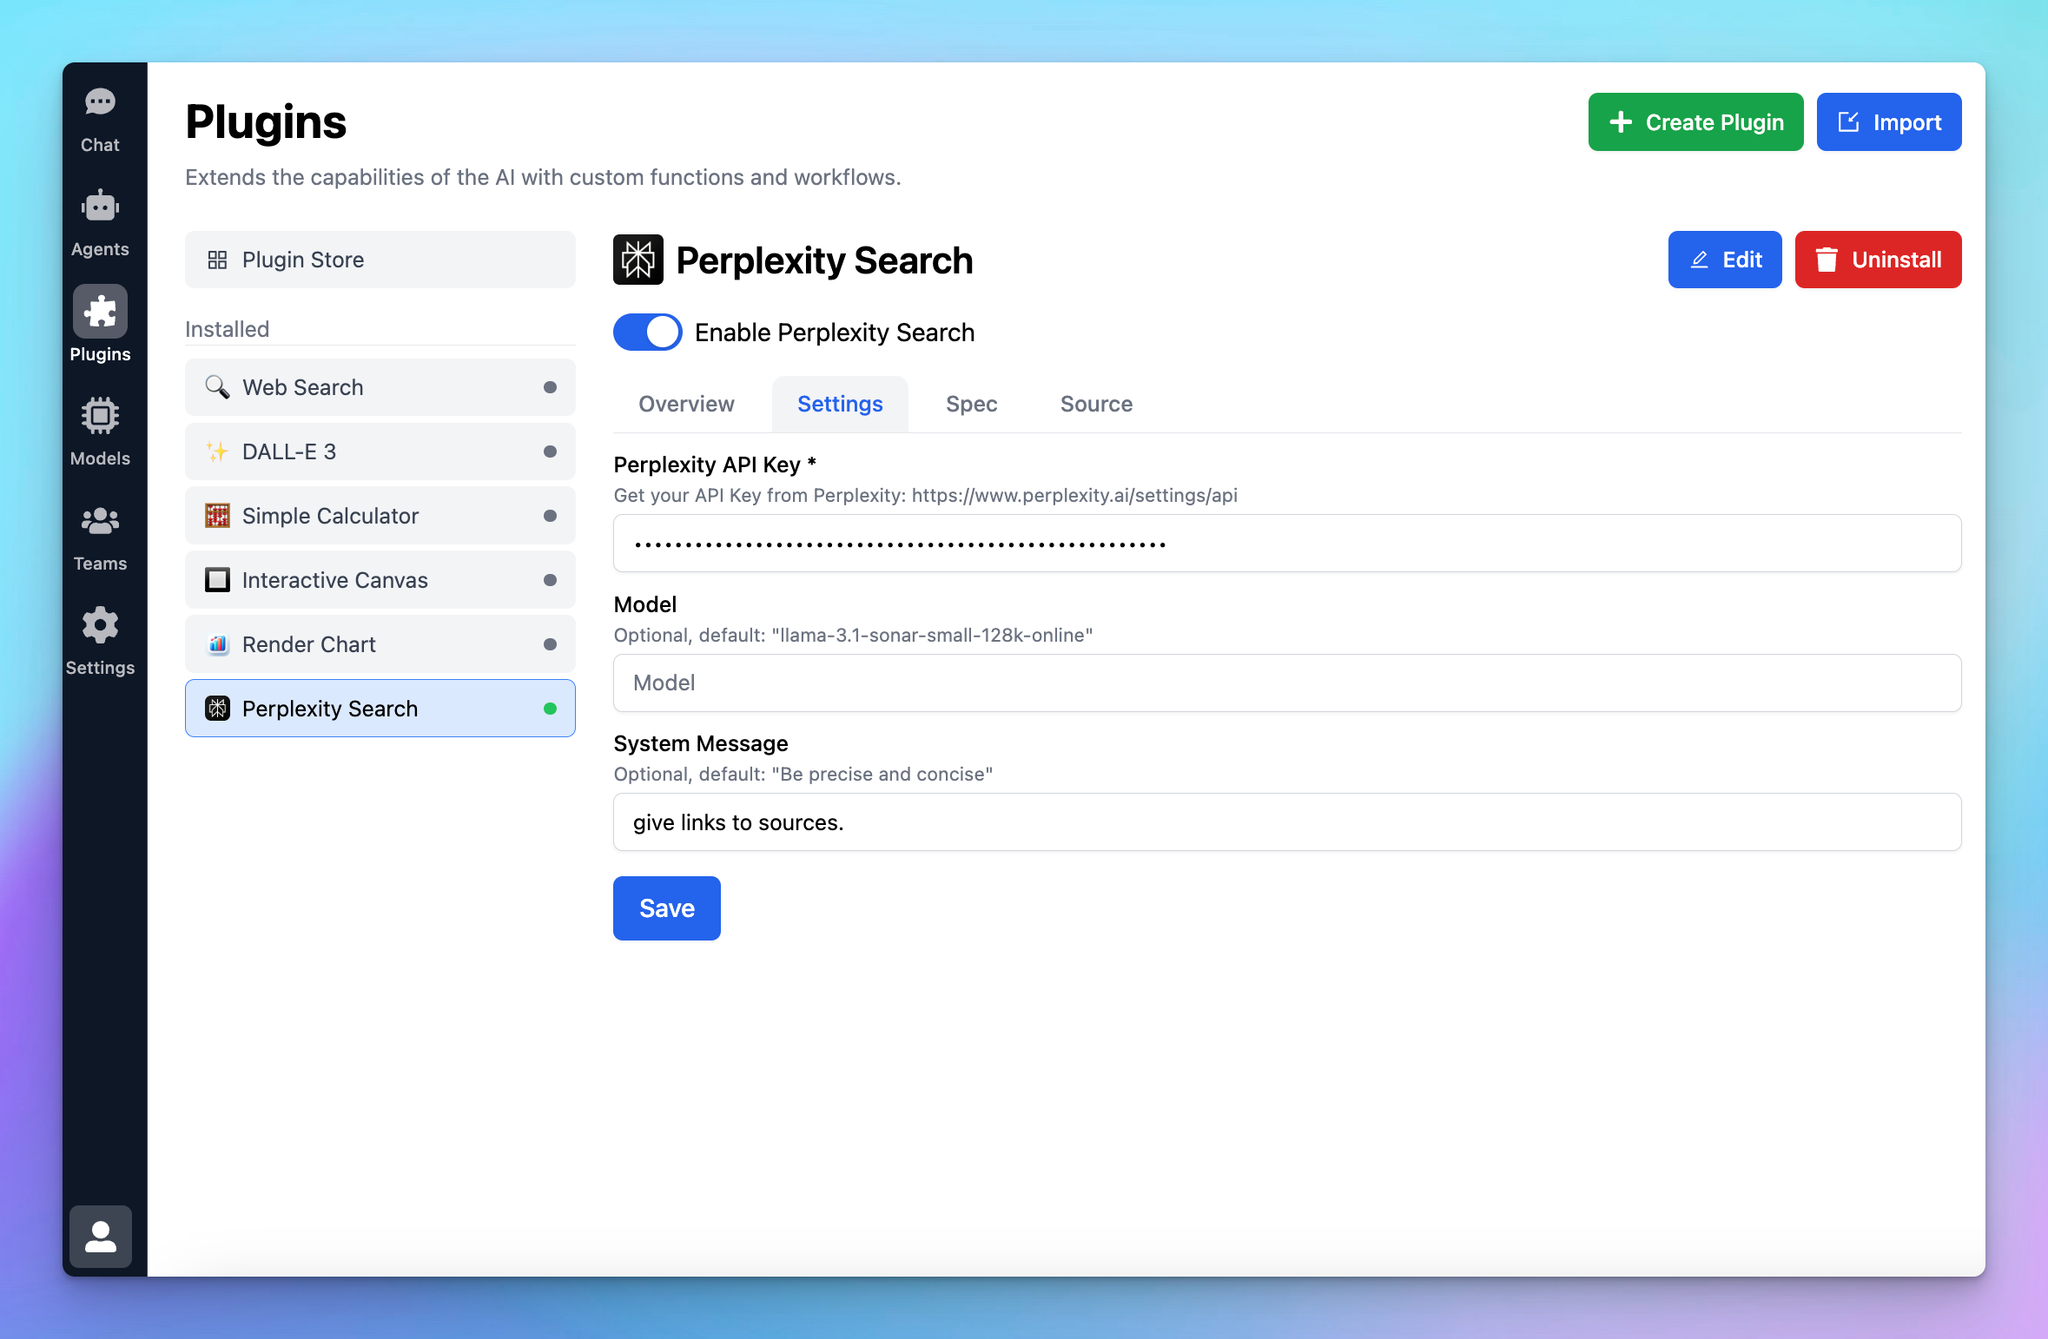Click the Render Chart bar icon
The image size is (2048, 1339).
click(217, 644)
